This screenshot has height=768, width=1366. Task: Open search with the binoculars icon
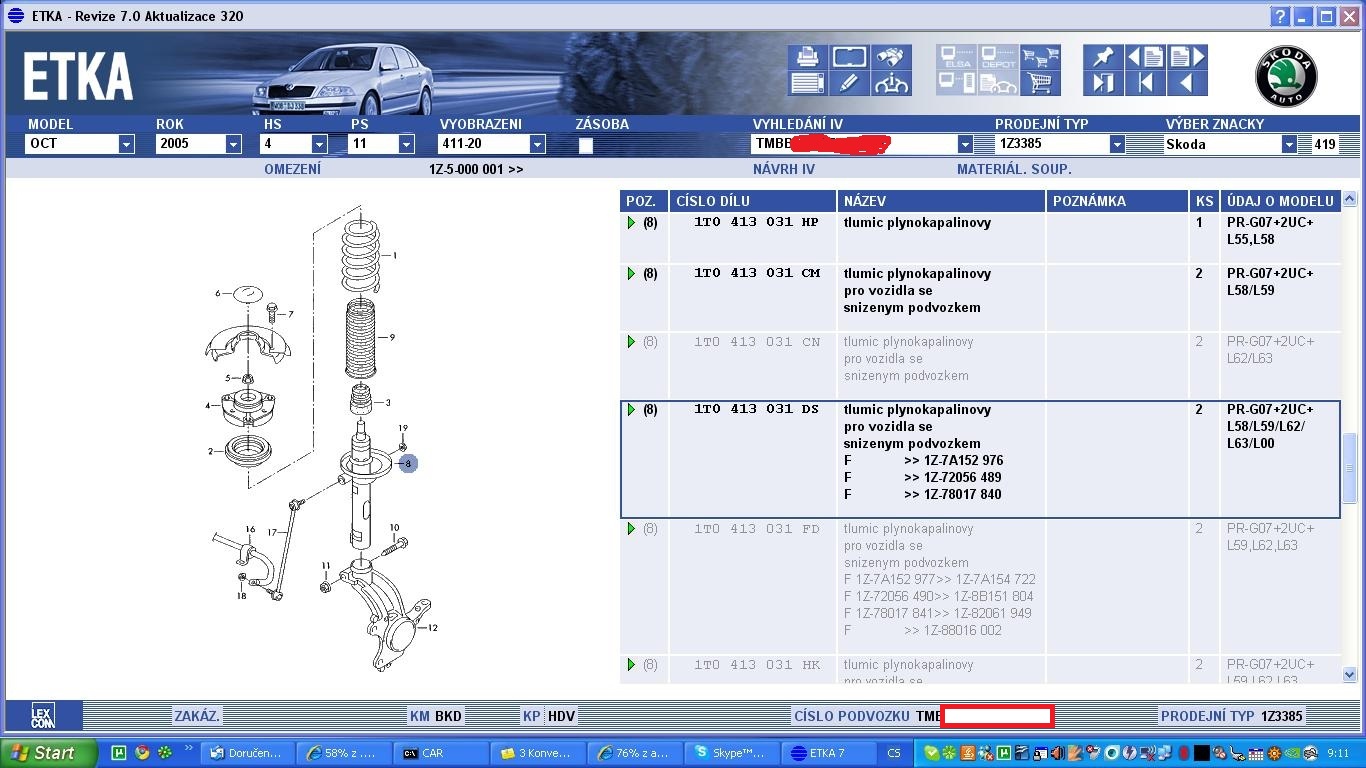point(890,57)
